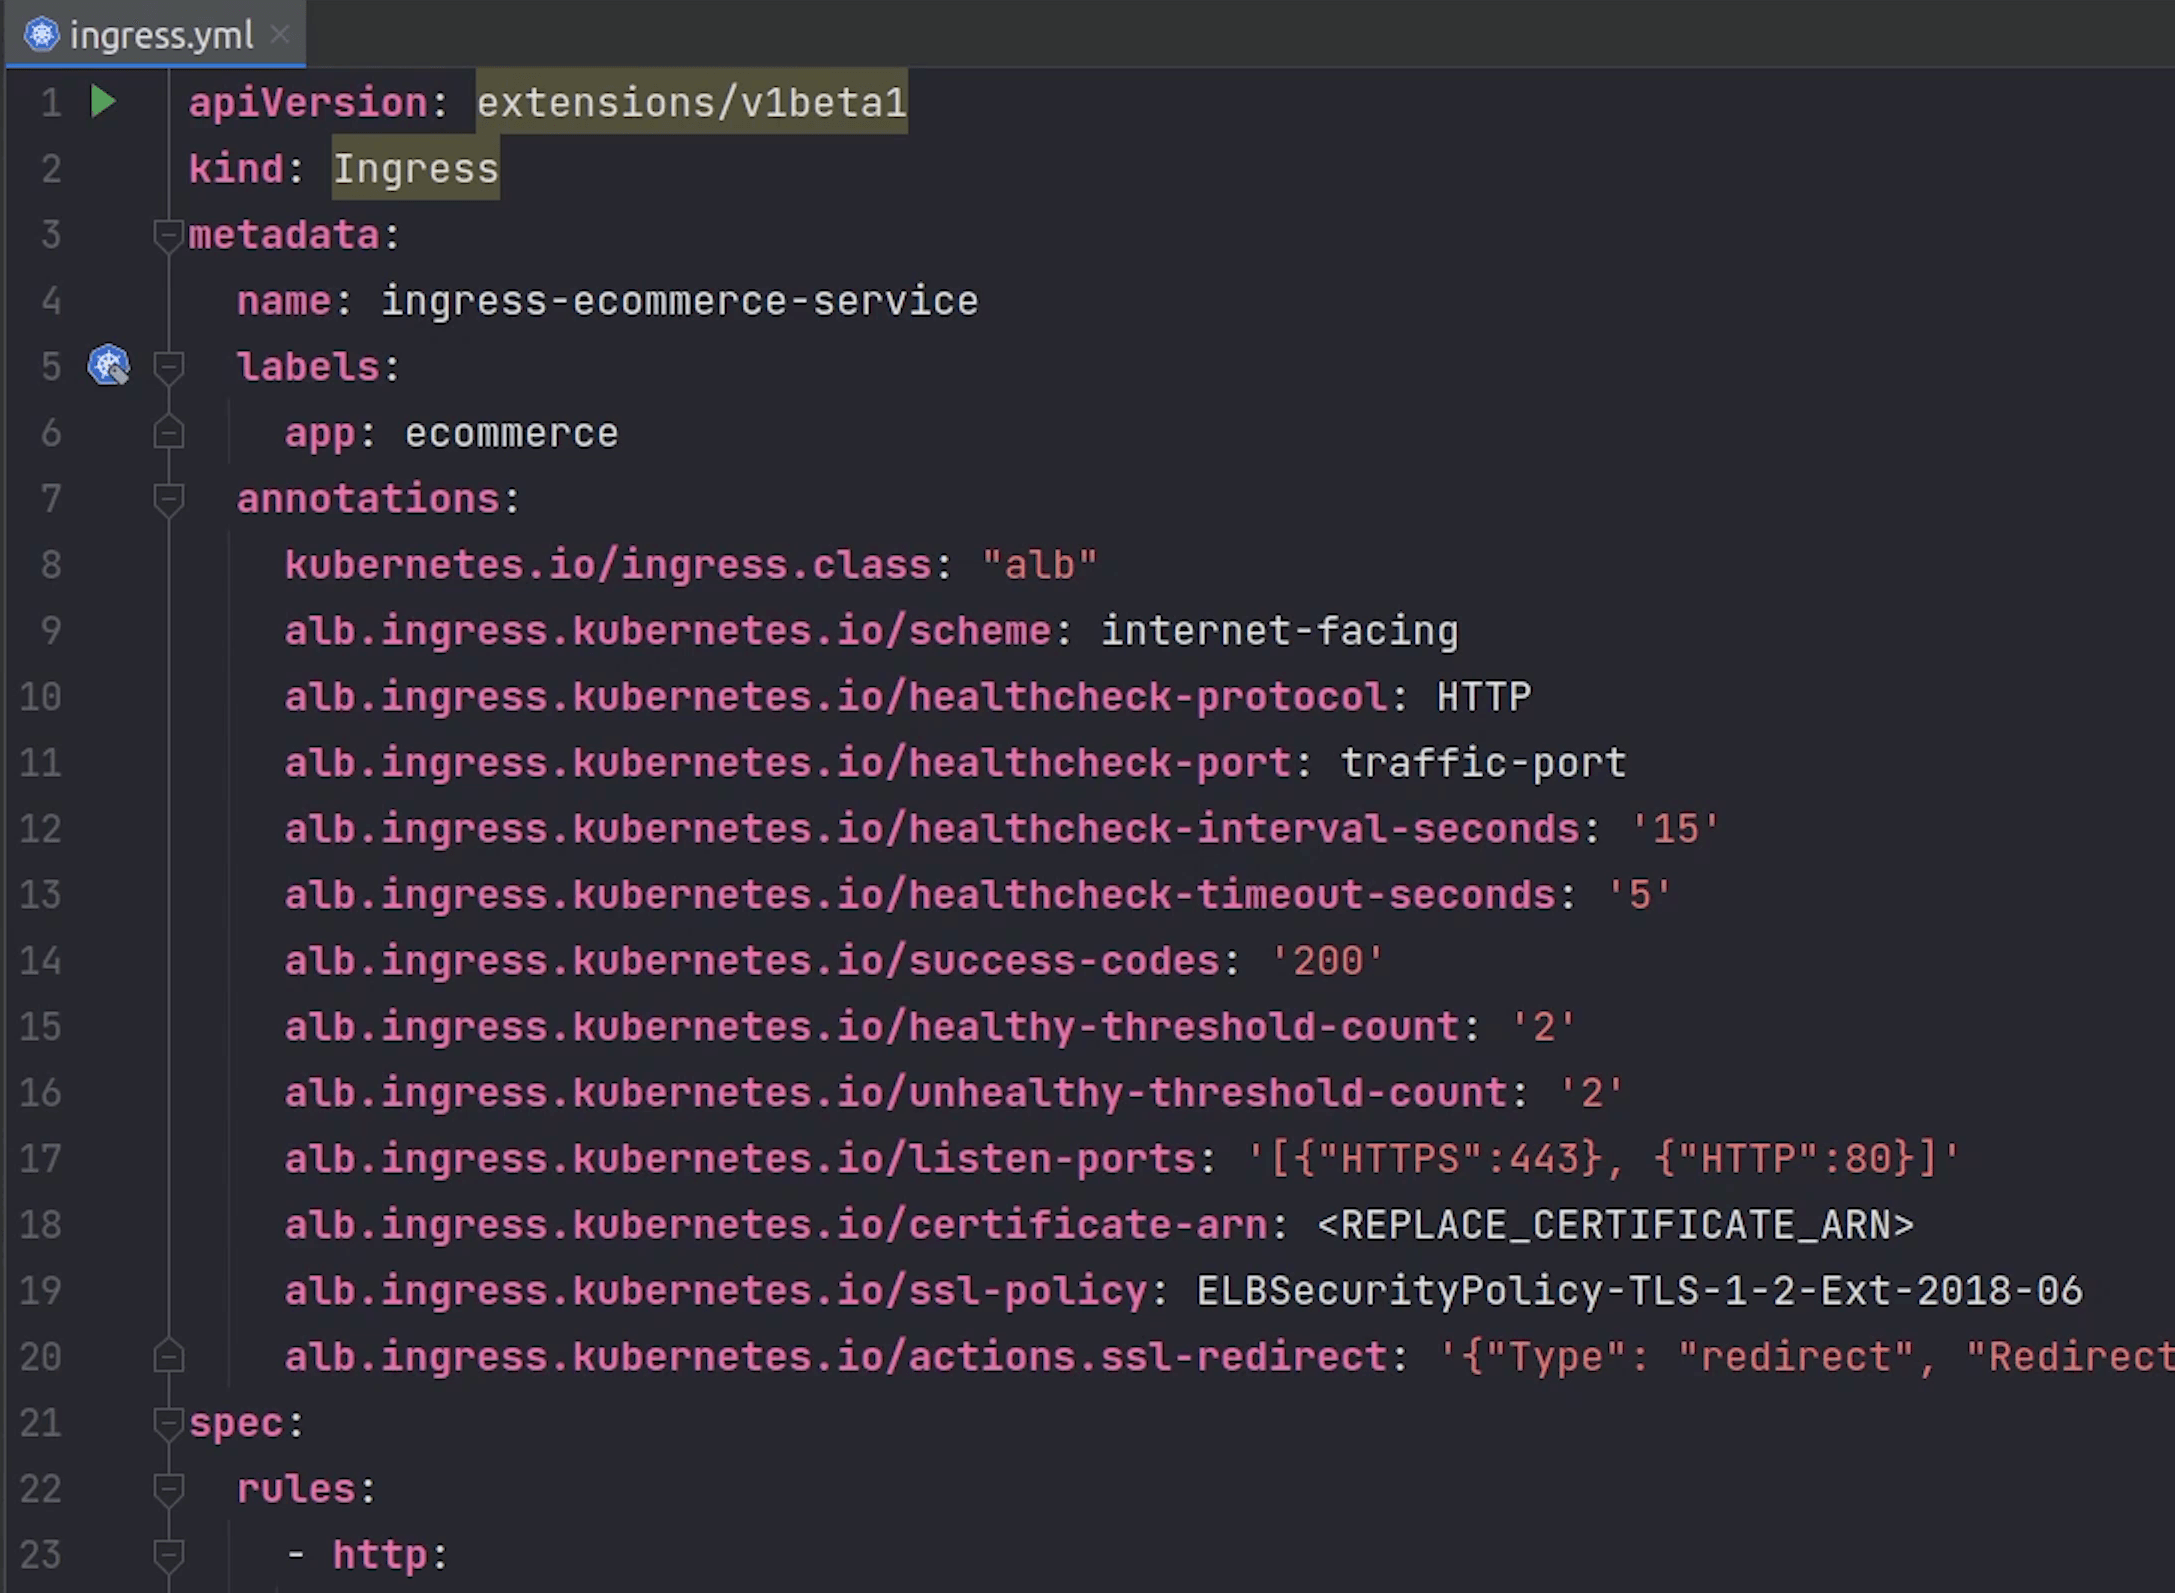
Task: Fold the http list item marker
Action: [168, 1555]
